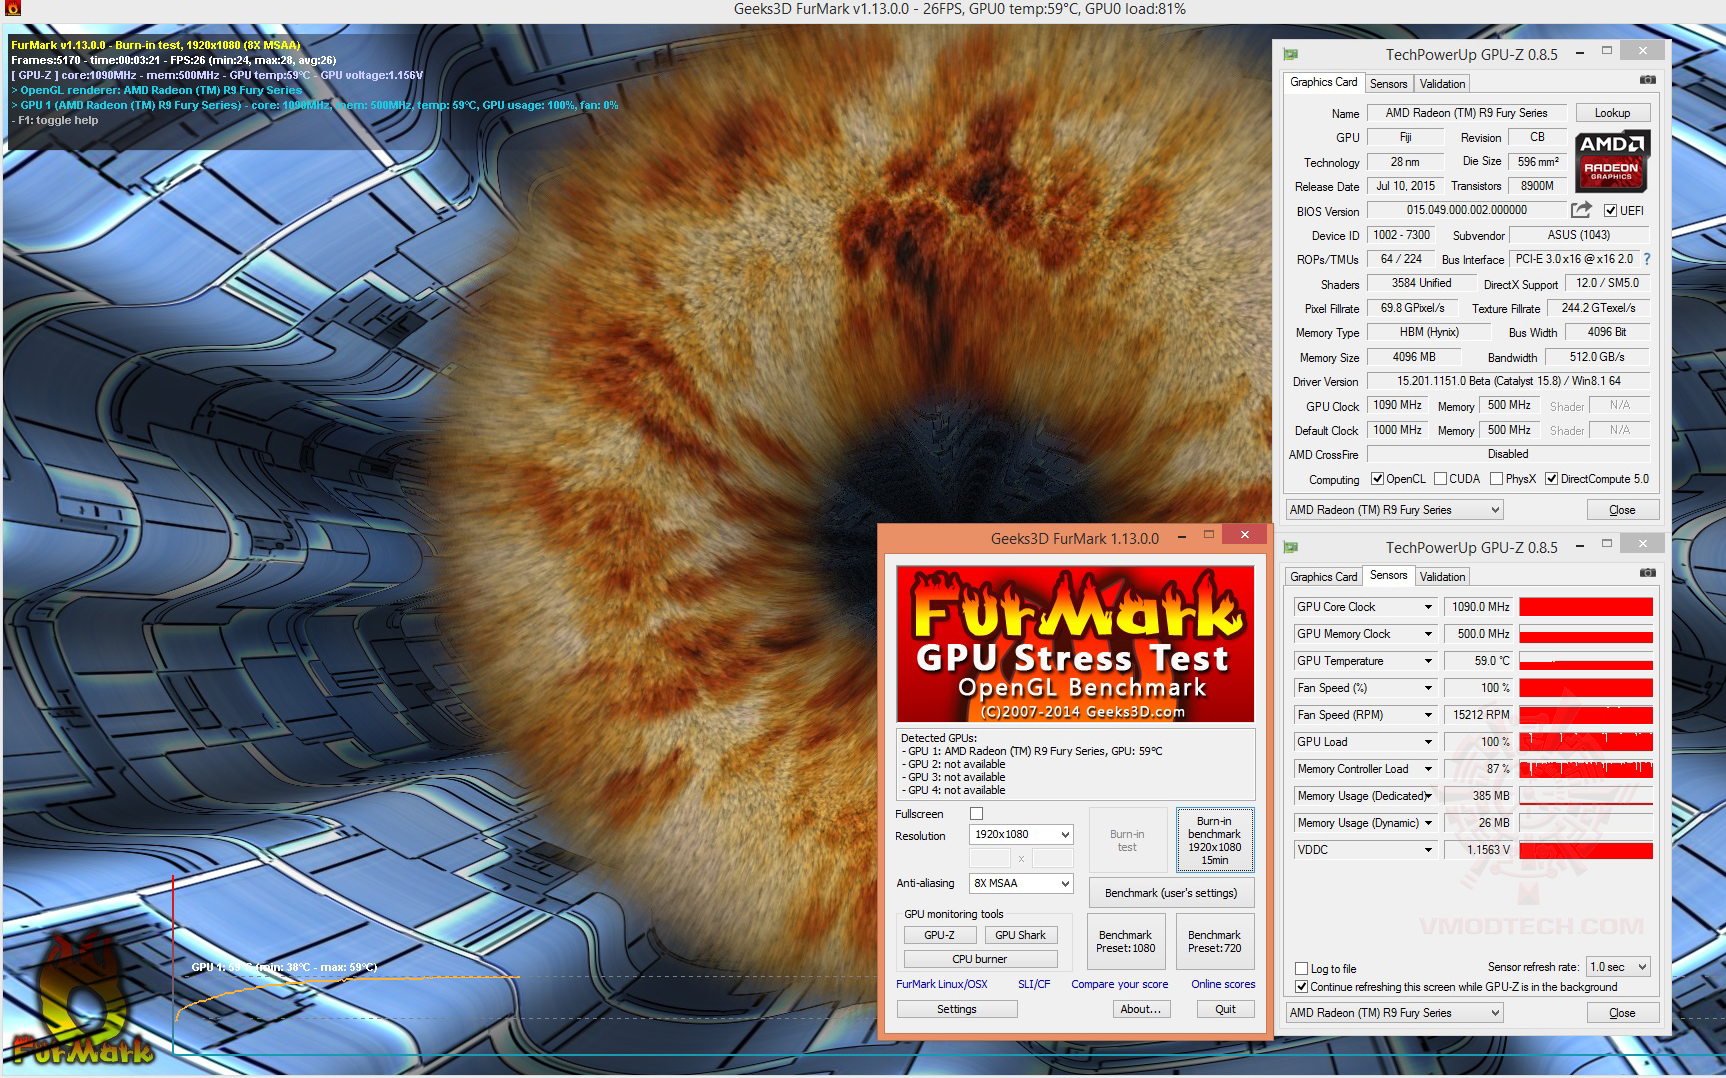The width and height of the screenshot is (1726, 1078).
Task: Select the Graphics Card tab in the upper GPU-Z window
Action: (1323, 82)
